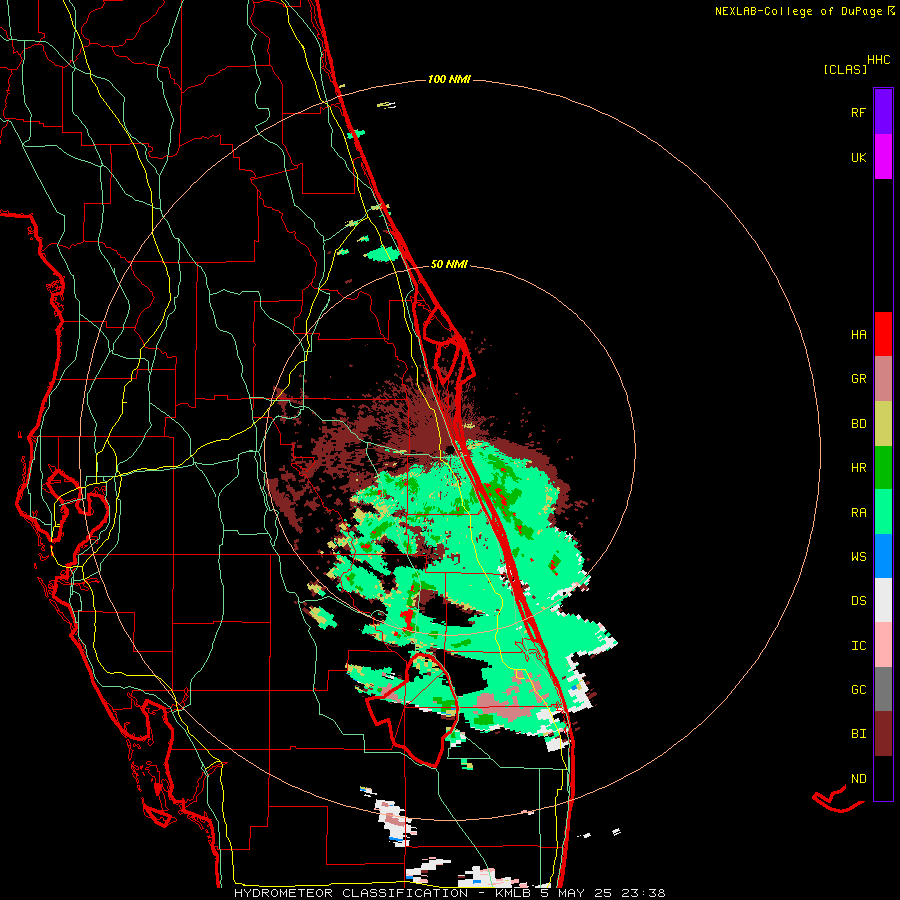Click the GR legend label
This screenshot has height=900, width=900.
[858, 379]
